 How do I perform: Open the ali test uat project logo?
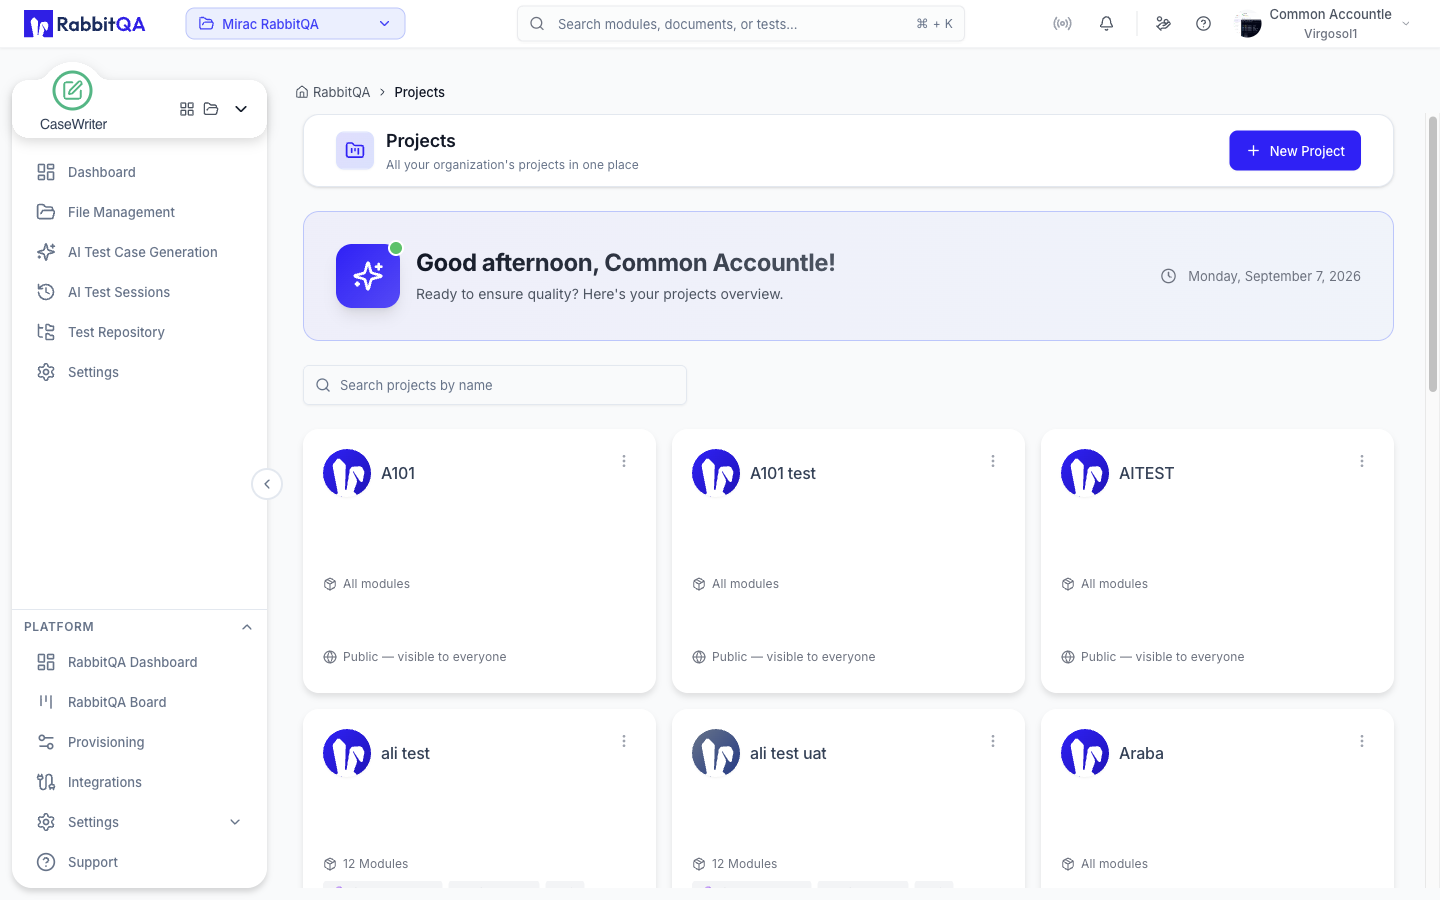pyautogui.click(x=716, y=753)
